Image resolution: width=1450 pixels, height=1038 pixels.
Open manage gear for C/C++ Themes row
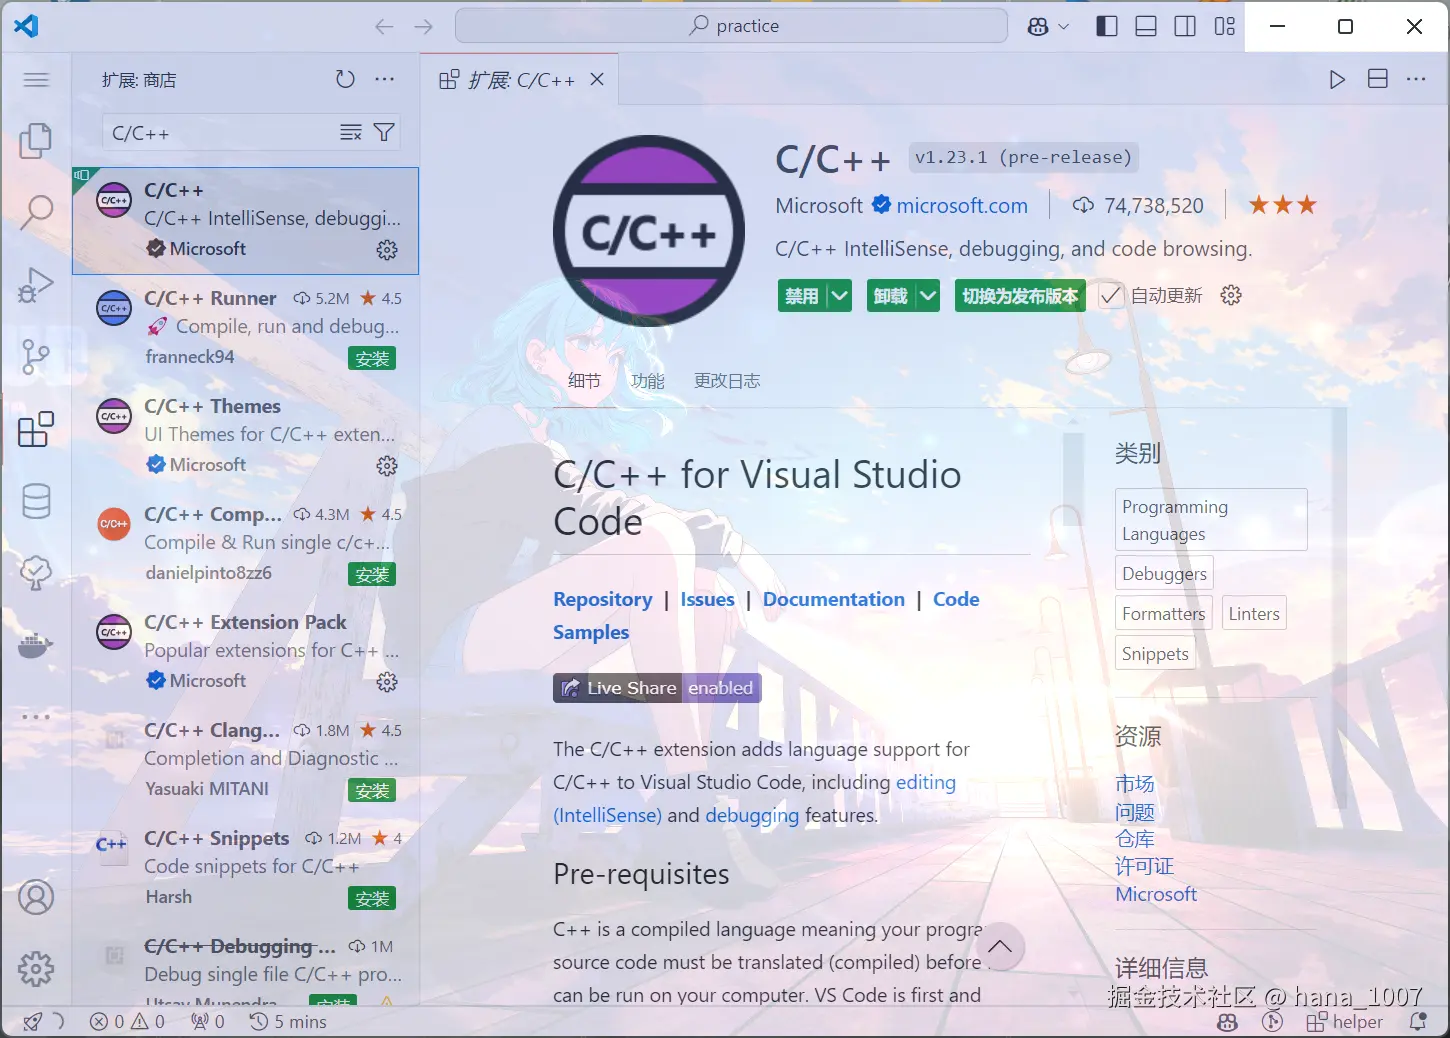tap(387, 465)
